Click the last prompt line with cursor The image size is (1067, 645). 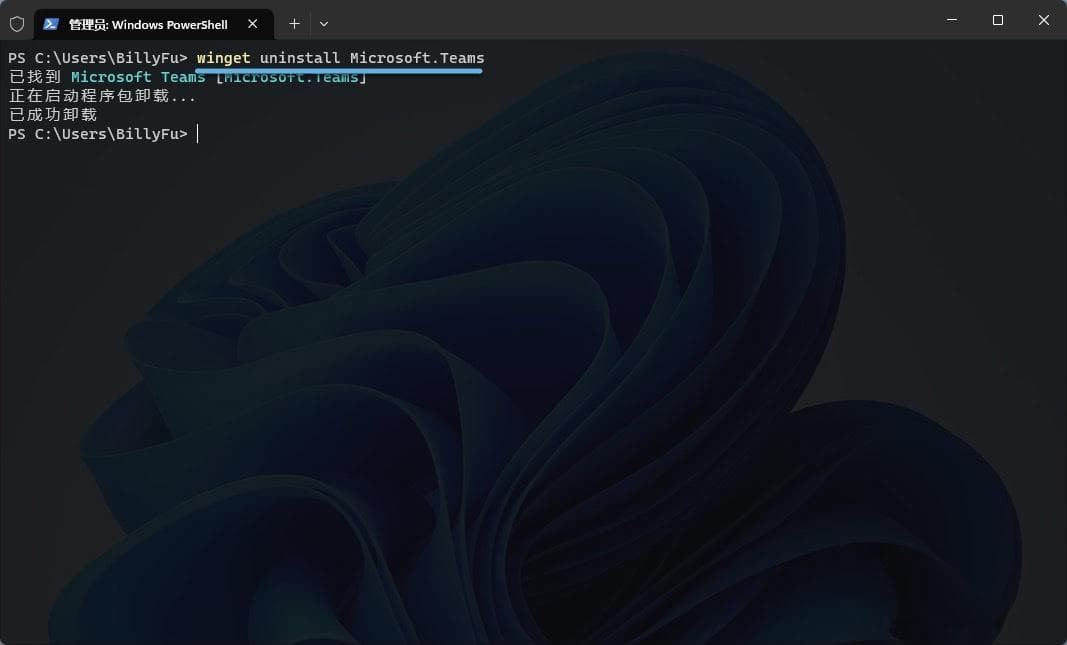pyautogui.click(x=103, y=134)
